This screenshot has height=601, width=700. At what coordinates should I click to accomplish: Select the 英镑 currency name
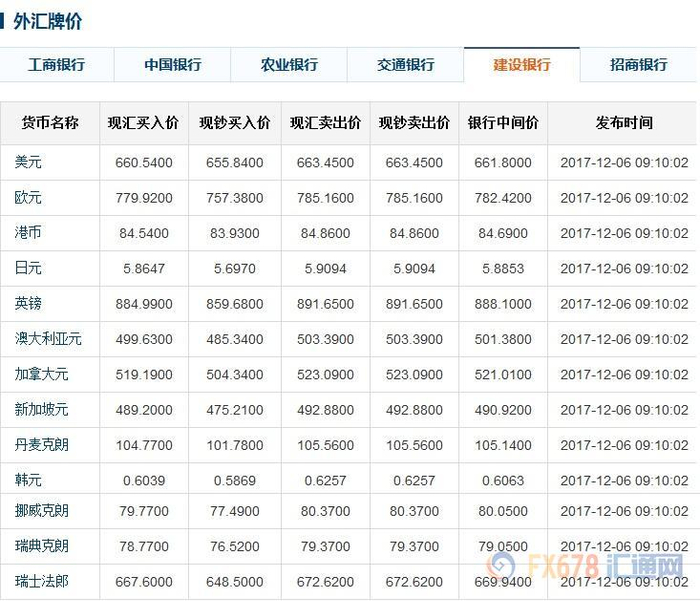click(28, 304)
